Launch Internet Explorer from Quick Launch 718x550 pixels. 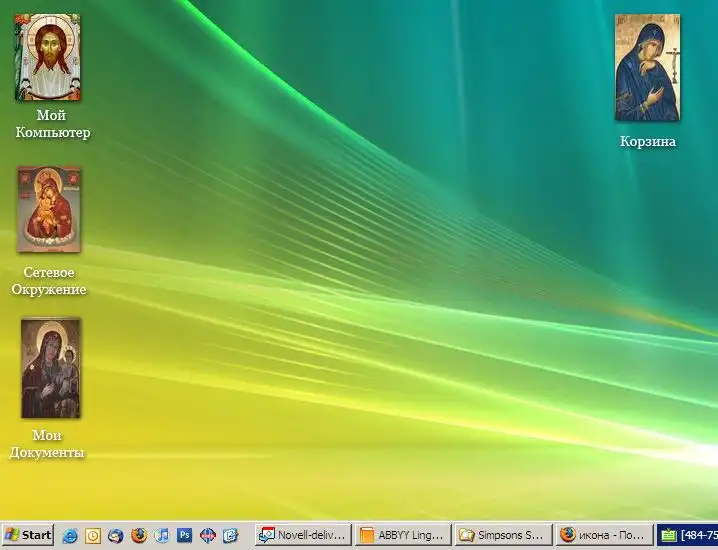pos(70,536)
